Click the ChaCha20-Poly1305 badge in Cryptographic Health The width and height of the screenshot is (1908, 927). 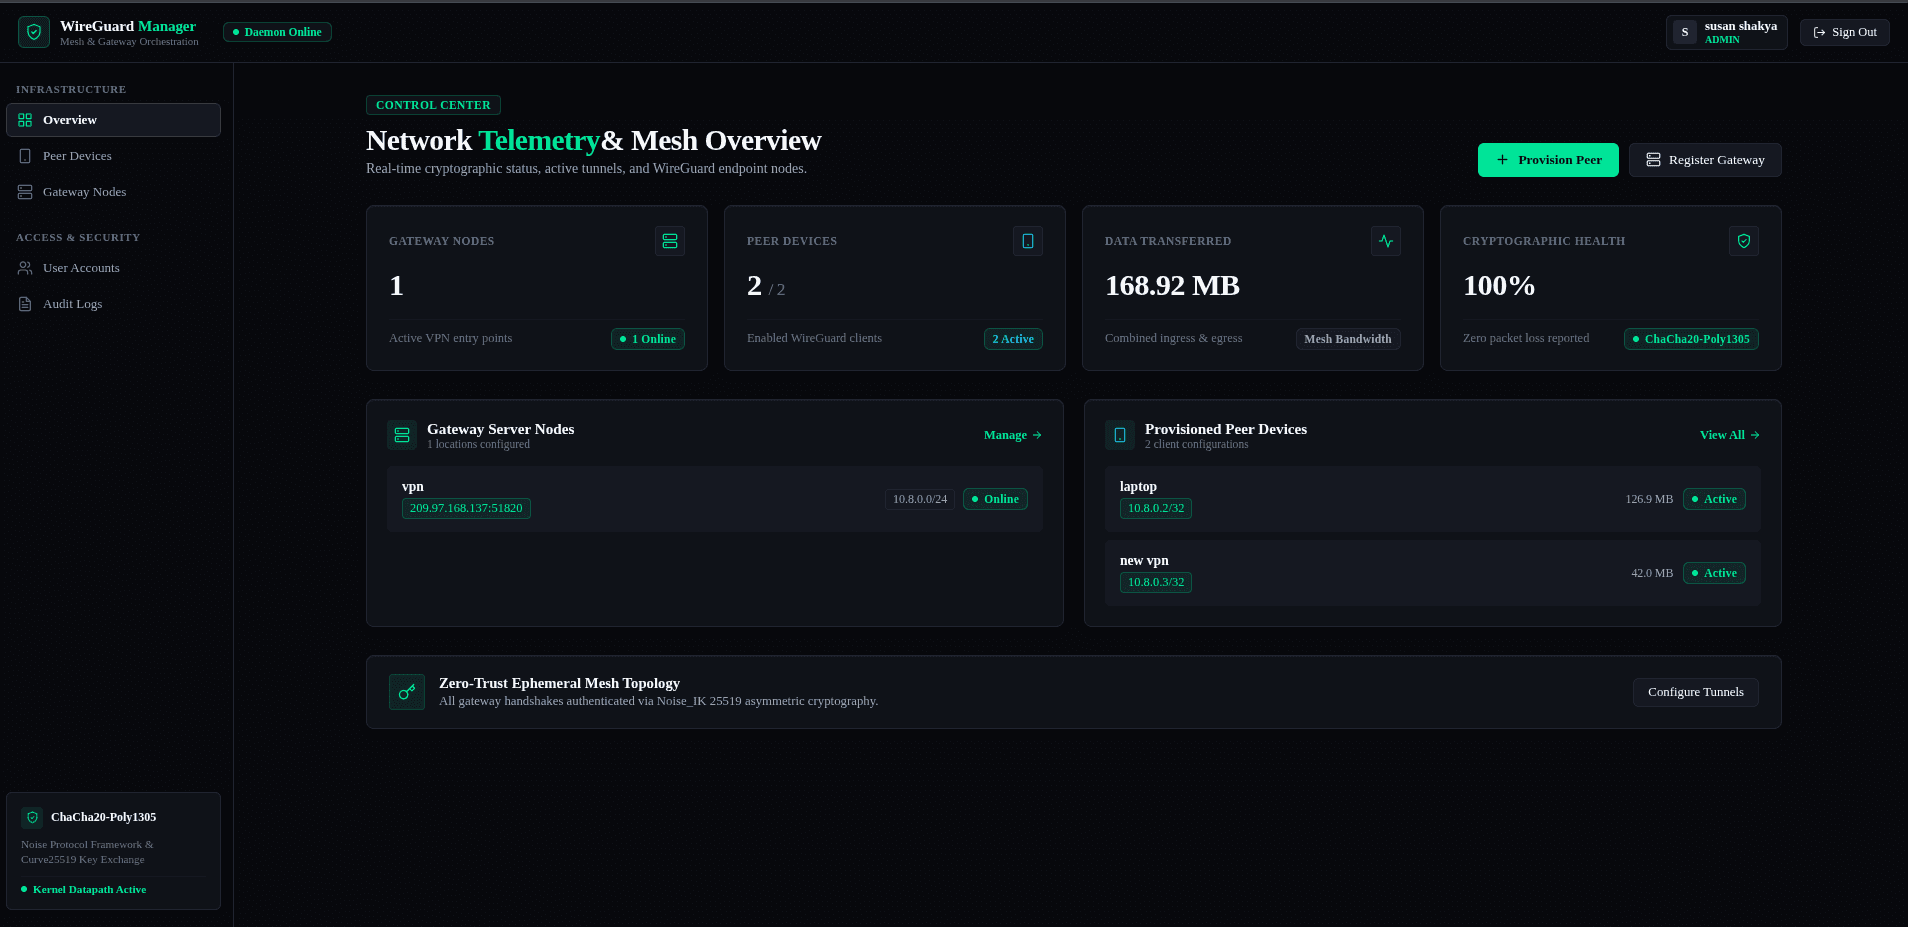pyautogui.click(x=1691, y=339)
